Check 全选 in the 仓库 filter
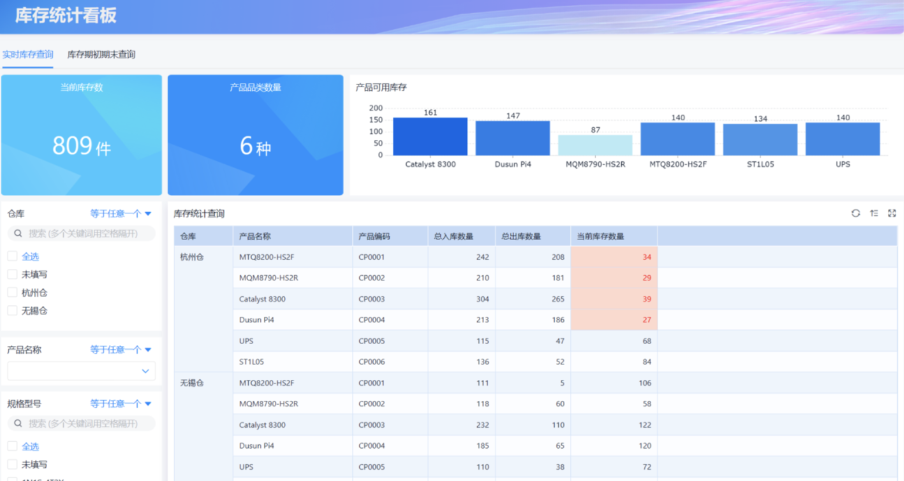 12,256
